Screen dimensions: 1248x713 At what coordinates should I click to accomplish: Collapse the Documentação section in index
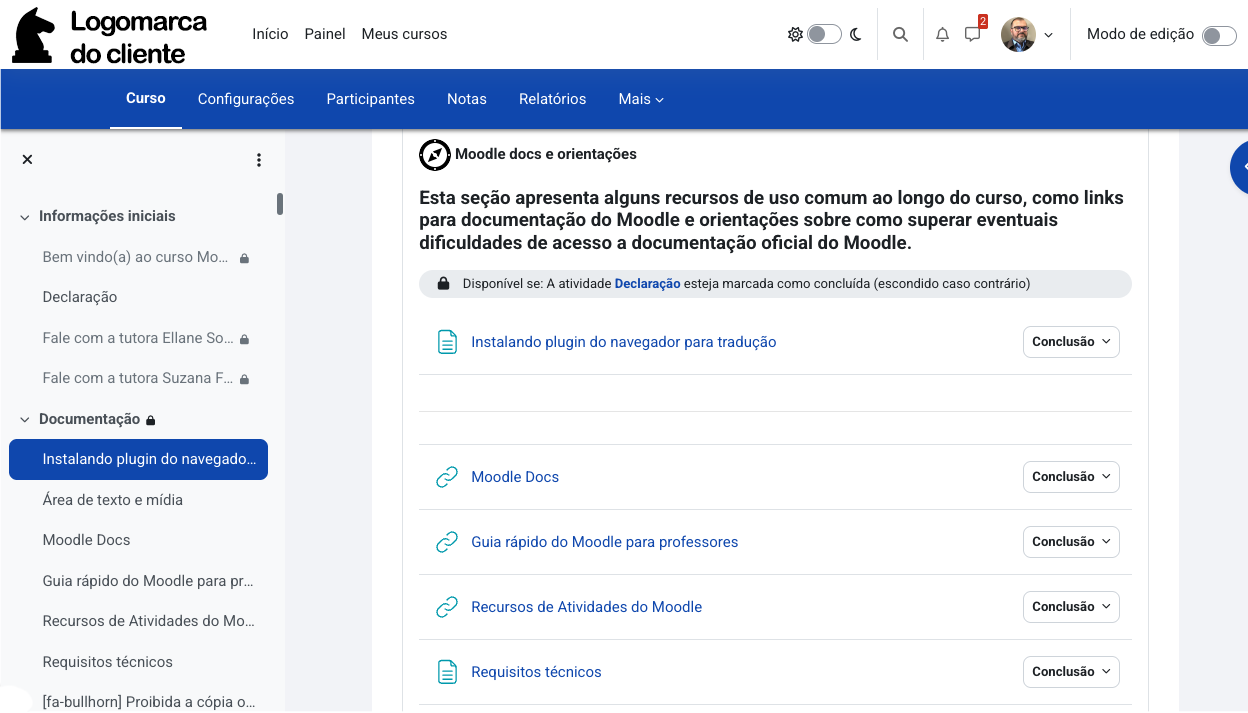tap(25, 420)
